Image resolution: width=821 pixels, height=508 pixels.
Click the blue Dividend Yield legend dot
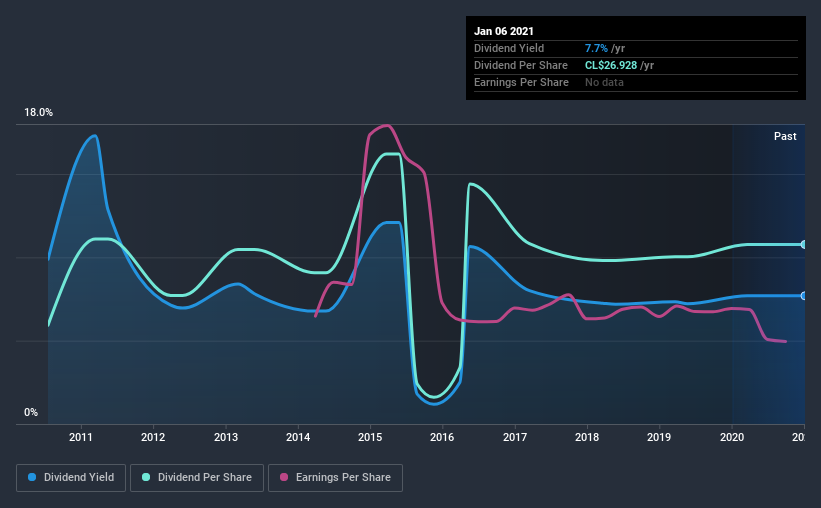pyautogui.click(x=32, y=477)
